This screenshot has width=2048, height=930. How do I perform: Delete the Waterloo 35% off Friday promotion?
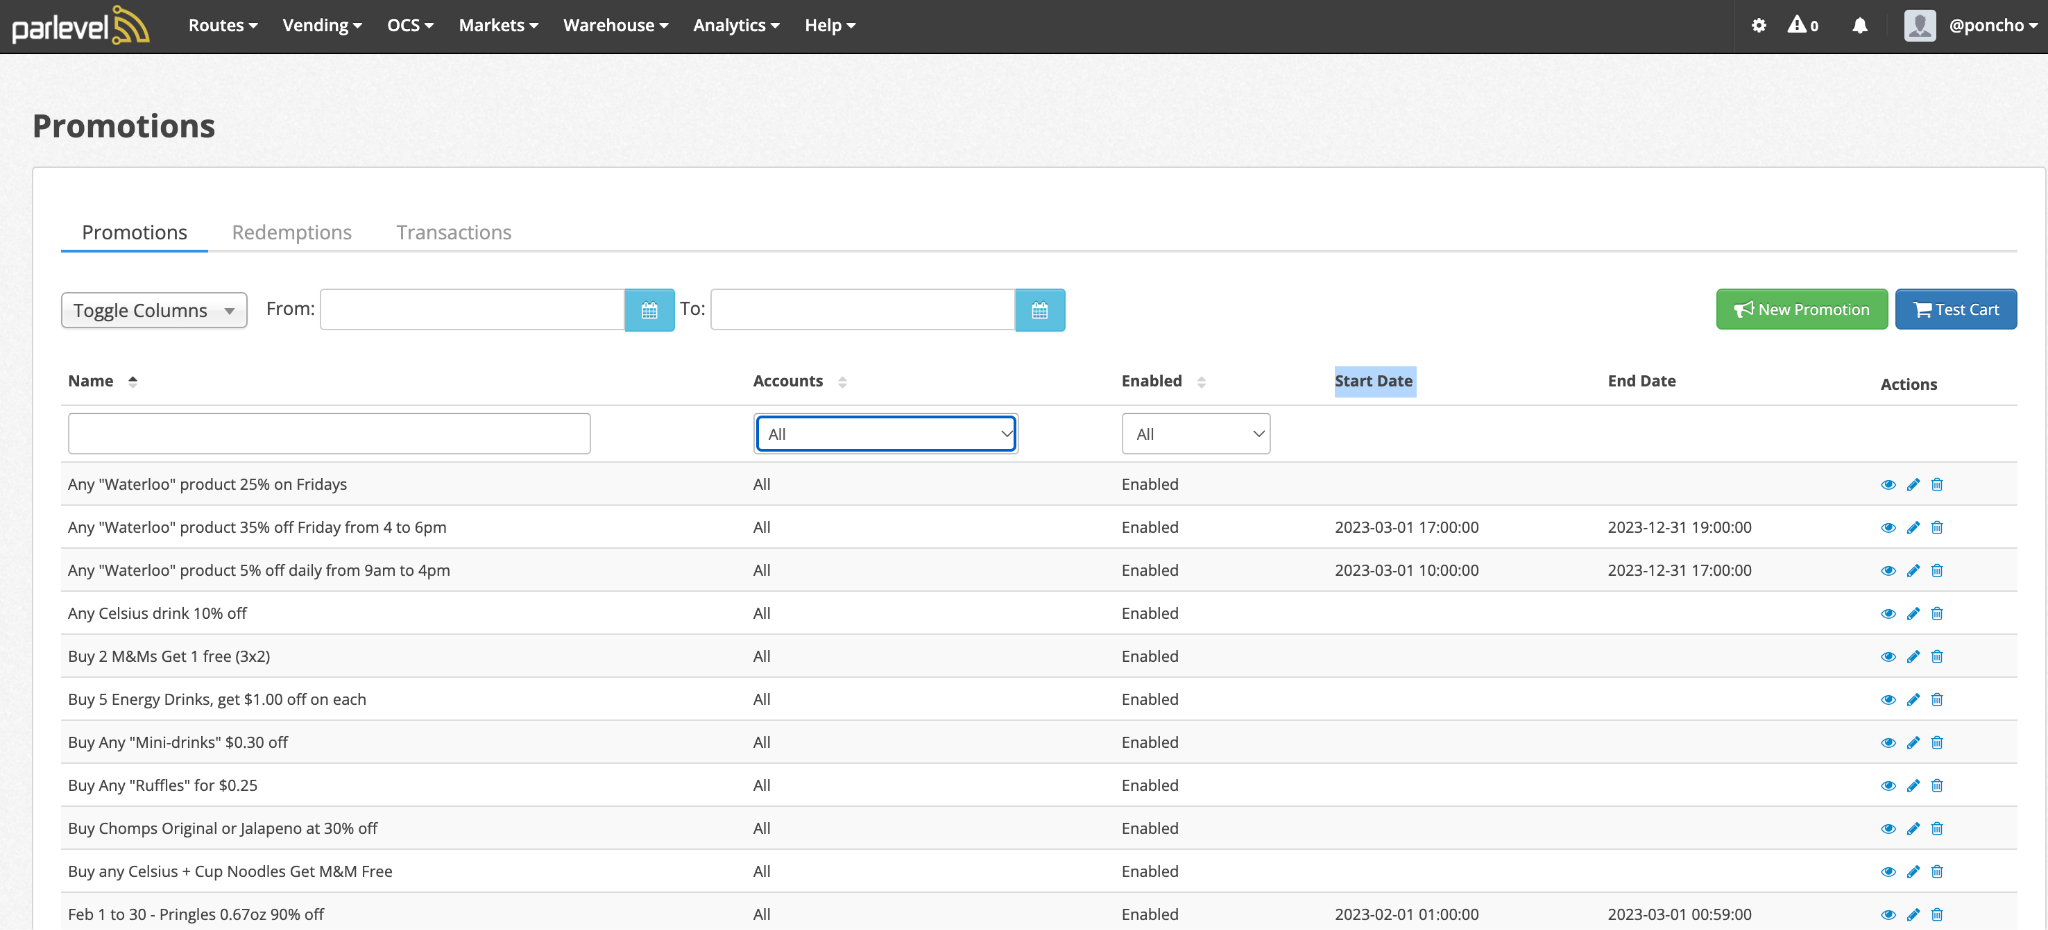[x=1937, y=527]
